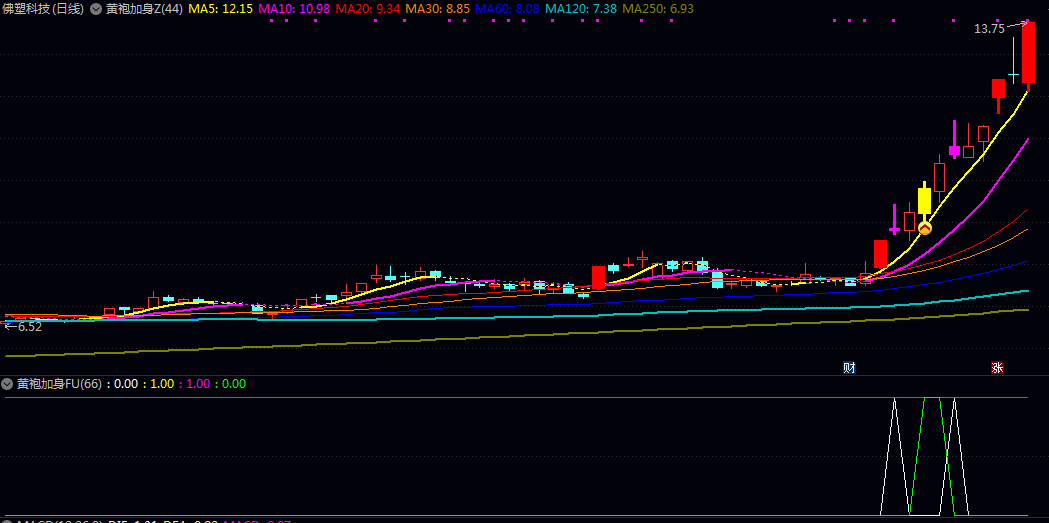Select the MA10 10.98 legend label
The image size is (1049, 523).
pos(293,8)
